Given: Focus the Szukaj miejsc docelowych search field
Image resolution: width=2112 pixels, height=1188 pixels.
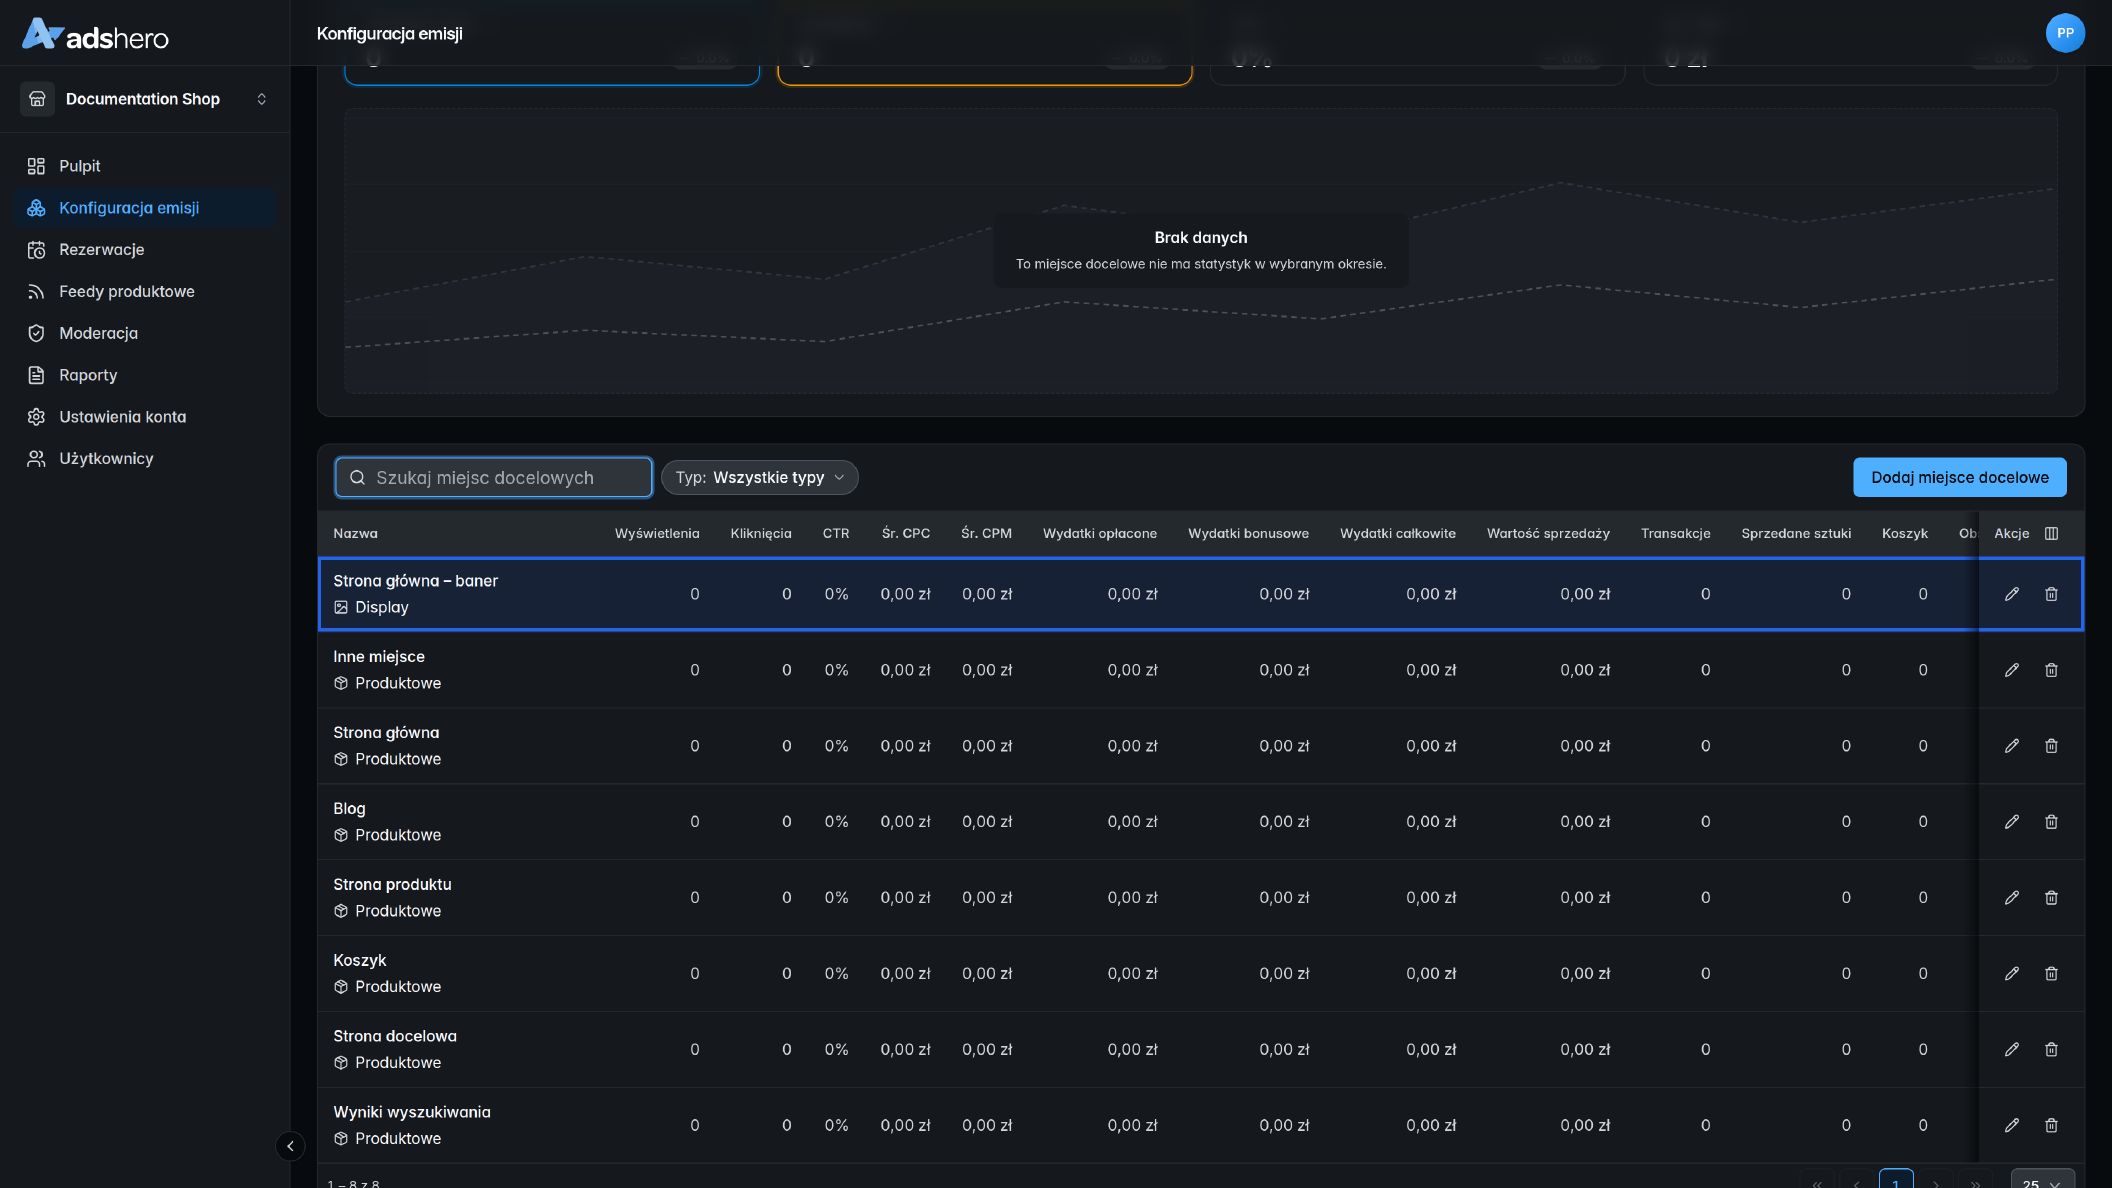Looking at the screenshot, I should pyautogui.click(x=494, y=478).
